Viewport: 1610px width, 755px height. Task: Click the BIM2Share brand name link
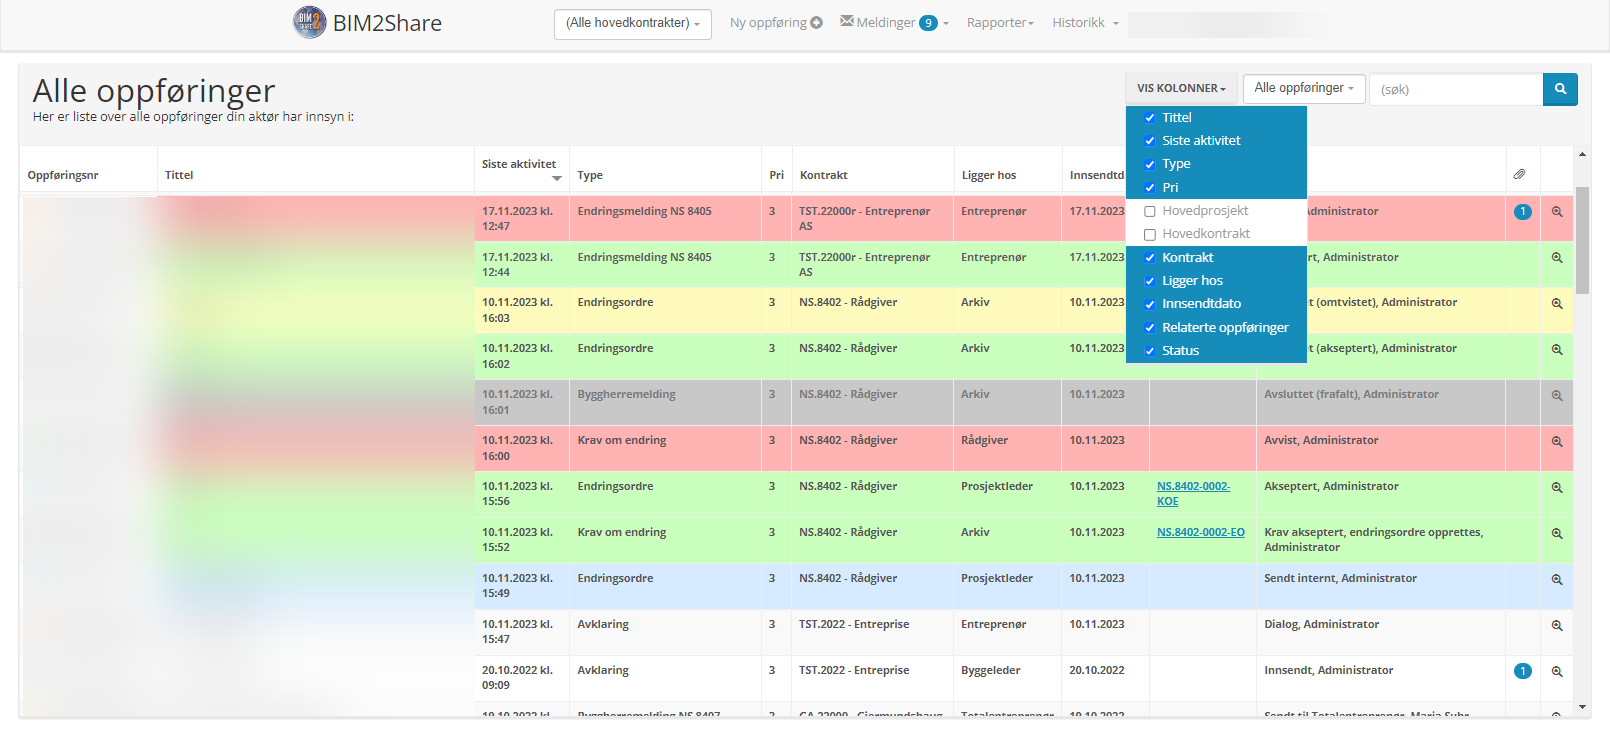point(387,23)
